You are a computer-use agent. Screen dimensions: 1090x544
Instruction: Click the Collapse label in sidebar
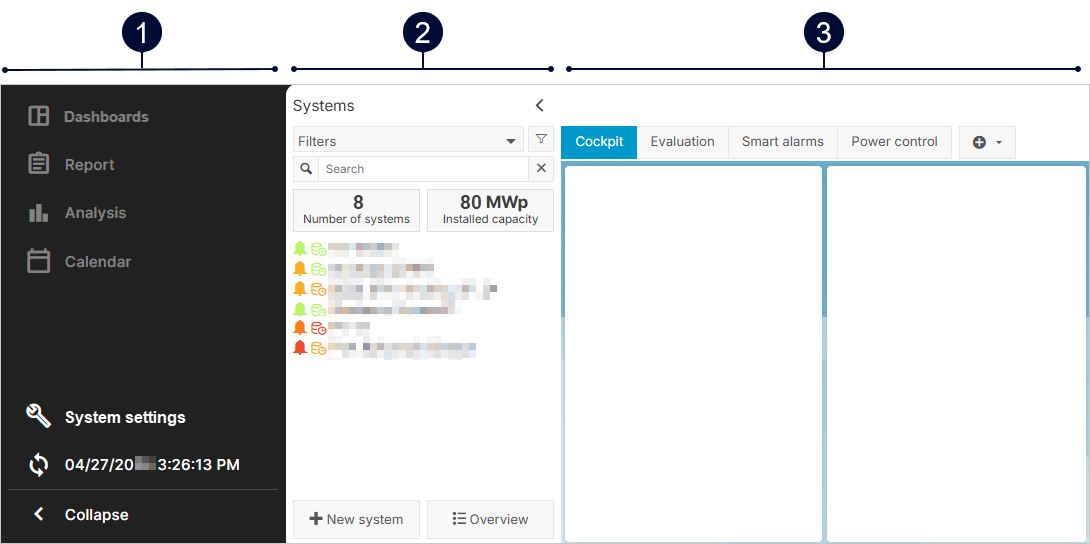tap(97, 515)
